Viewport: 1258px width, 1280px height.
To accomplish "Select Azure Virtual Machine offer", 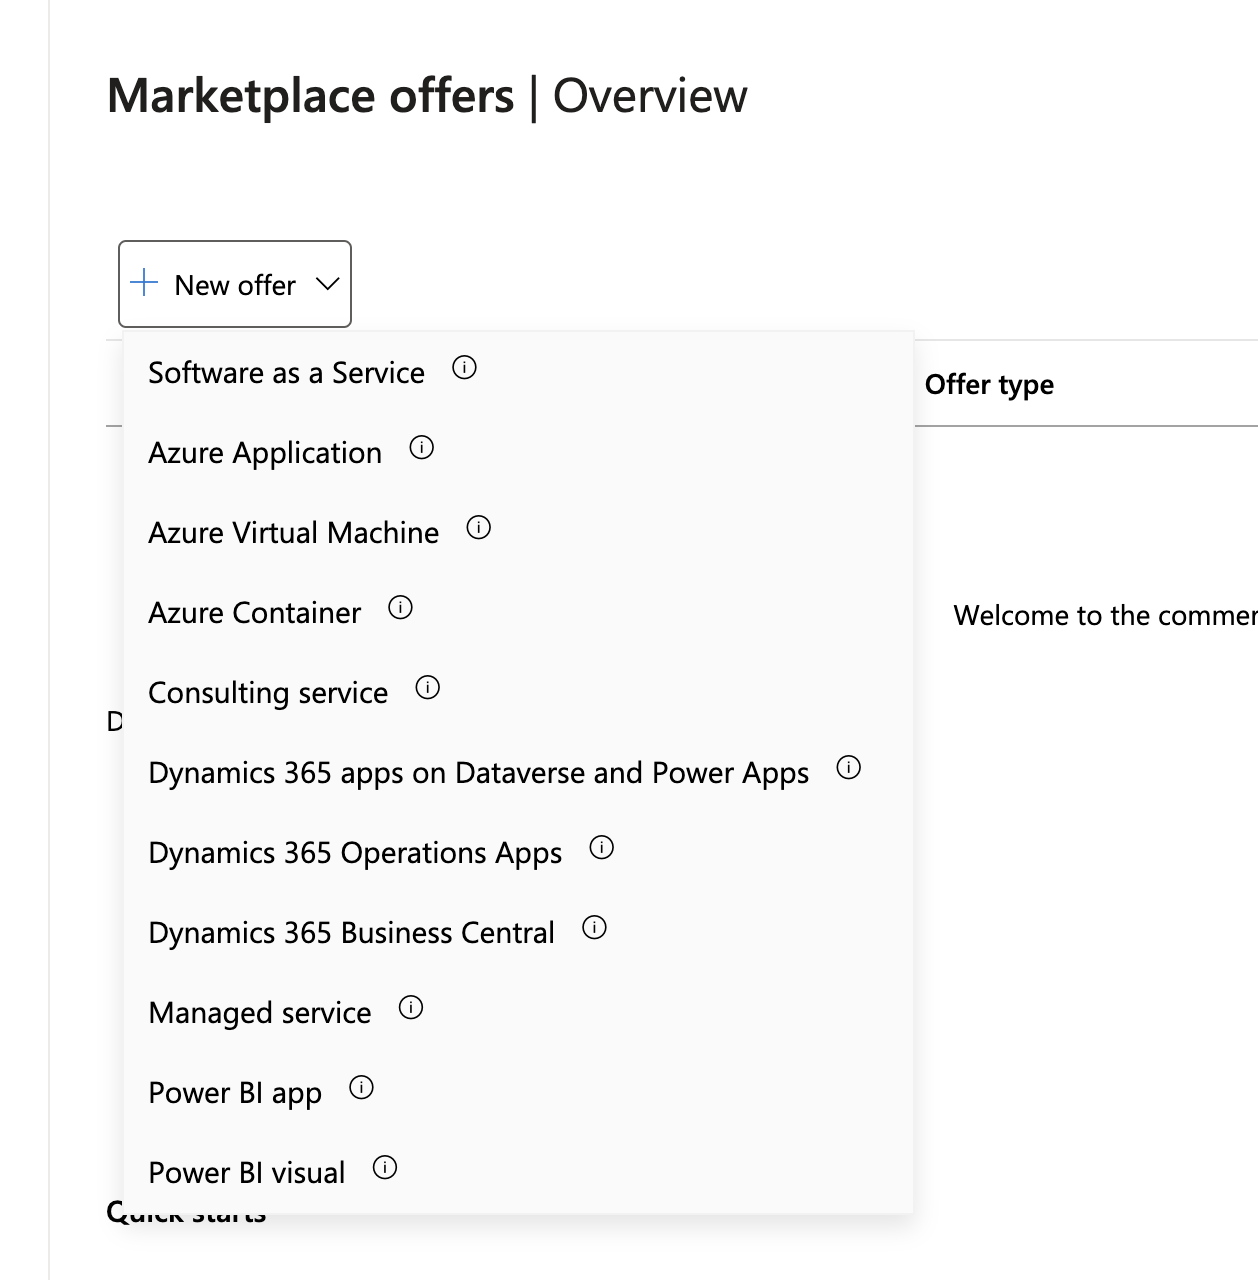I will (293, 532).
